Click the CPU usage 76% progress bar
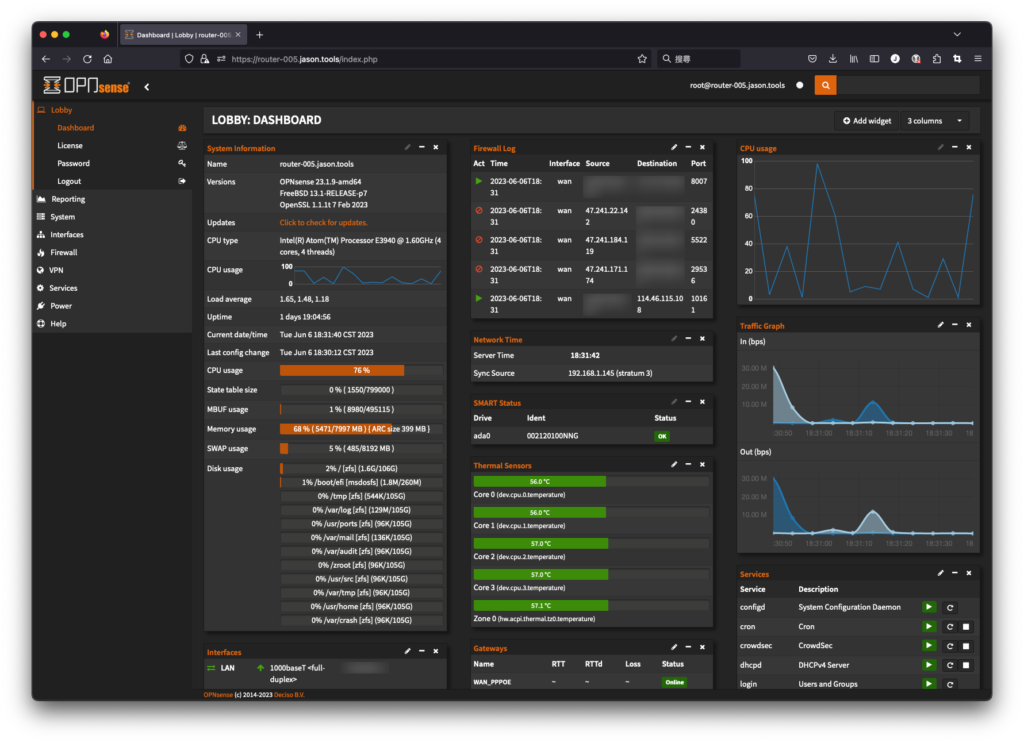The width and height of the screenshot is (1024, 743). (x=361, y=370)
